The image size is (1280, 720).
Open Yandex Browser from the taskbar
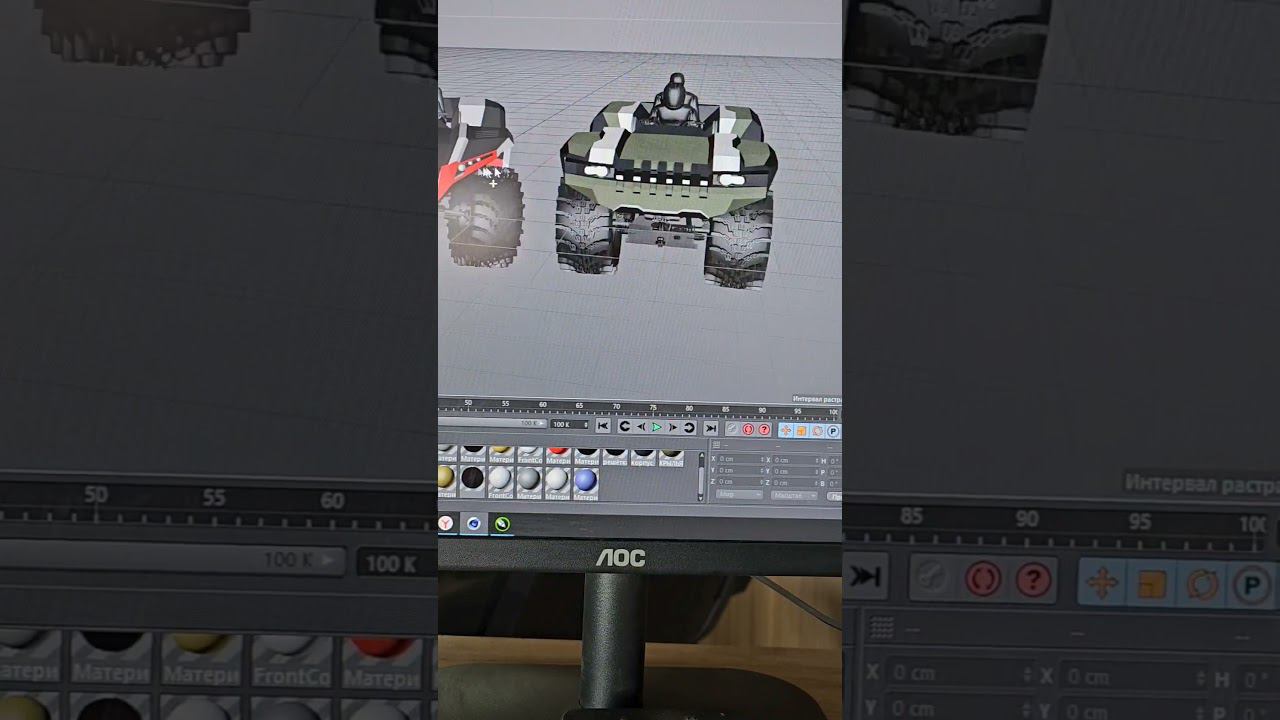click(x=445, y=523)
